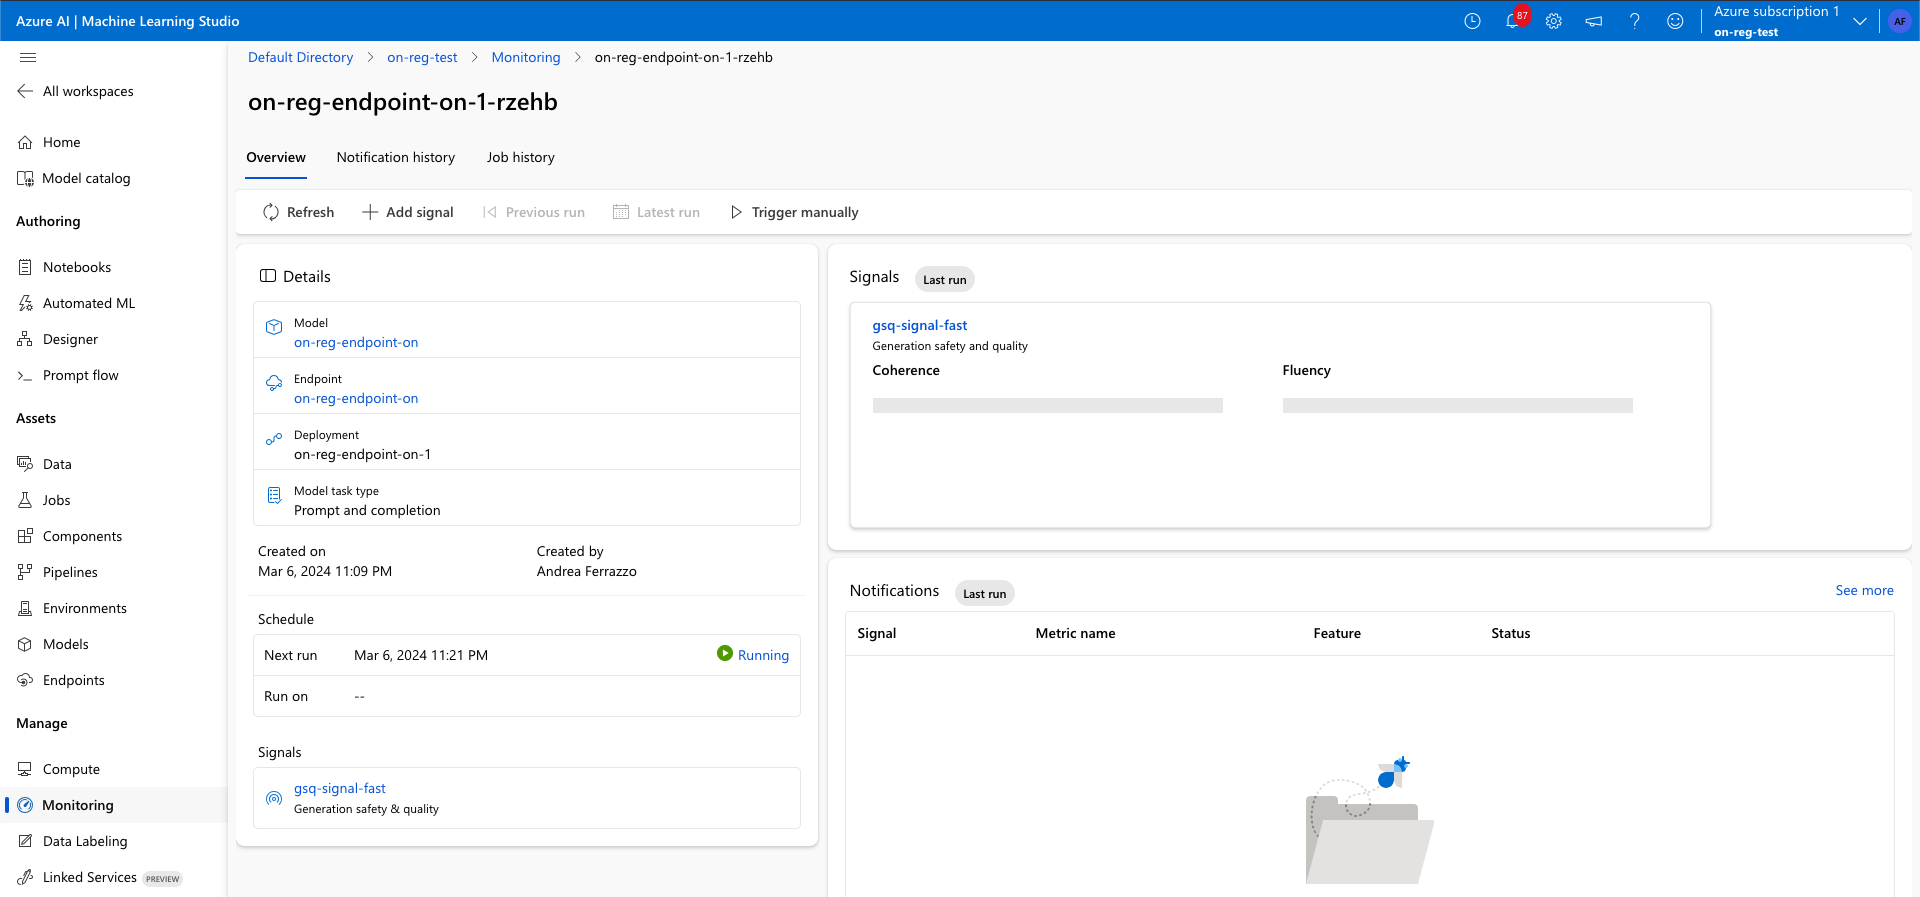Open Models icon in sidebar
1920x897 pixels.
25,644
